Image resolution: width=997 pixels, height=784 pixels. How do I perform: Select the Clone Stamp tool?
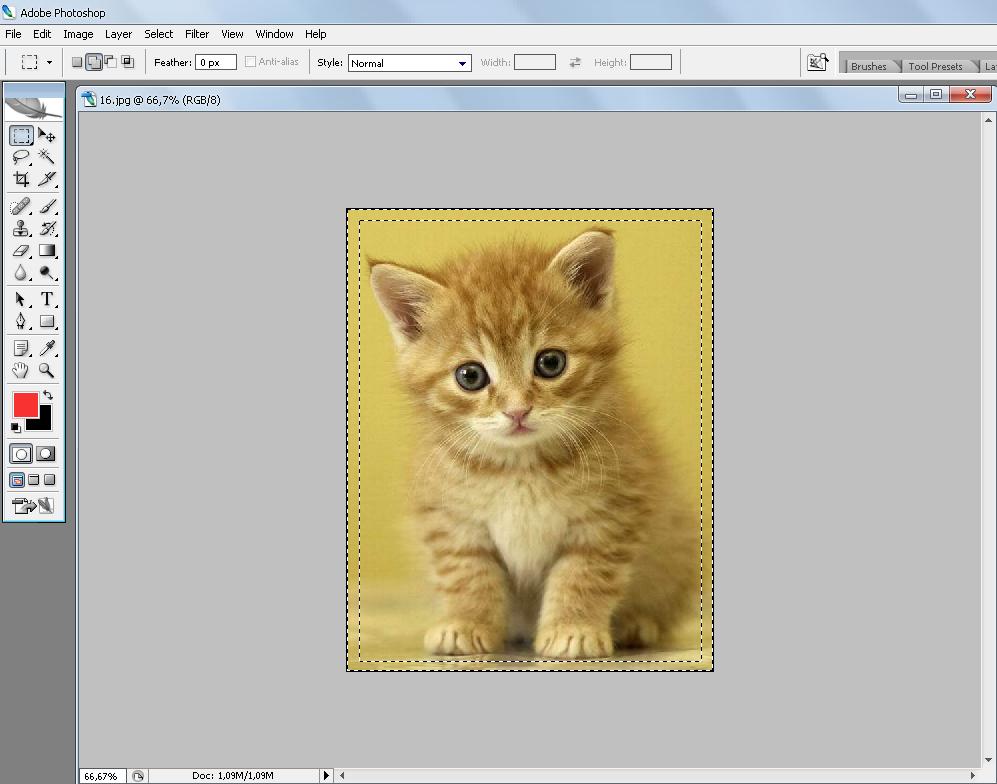coord(21,228)
